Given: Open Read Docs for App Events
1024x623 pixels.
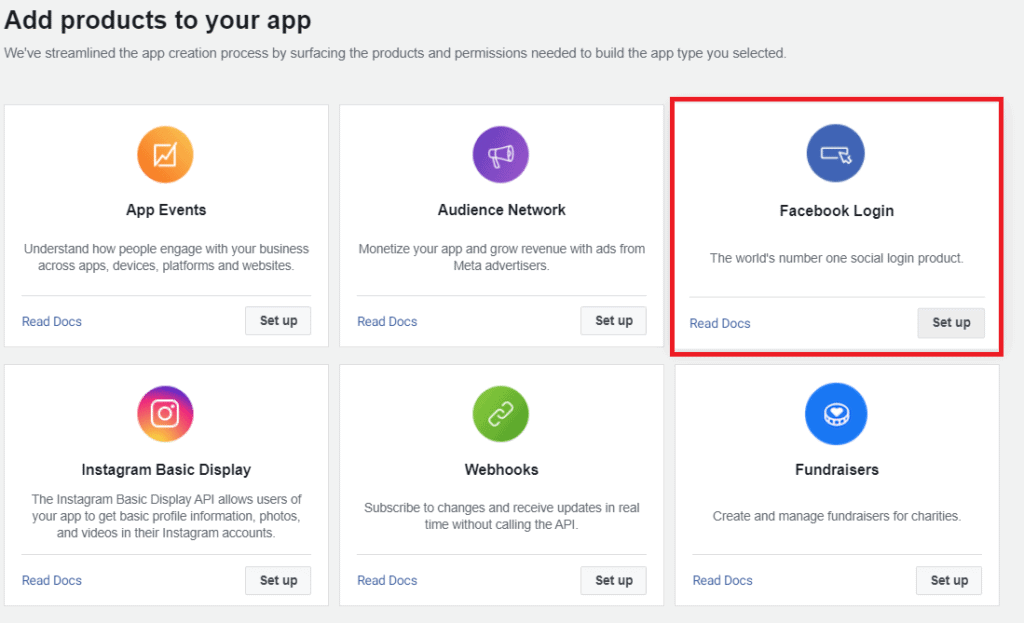Looking at the screenshot, I should (x=52, y=322).
